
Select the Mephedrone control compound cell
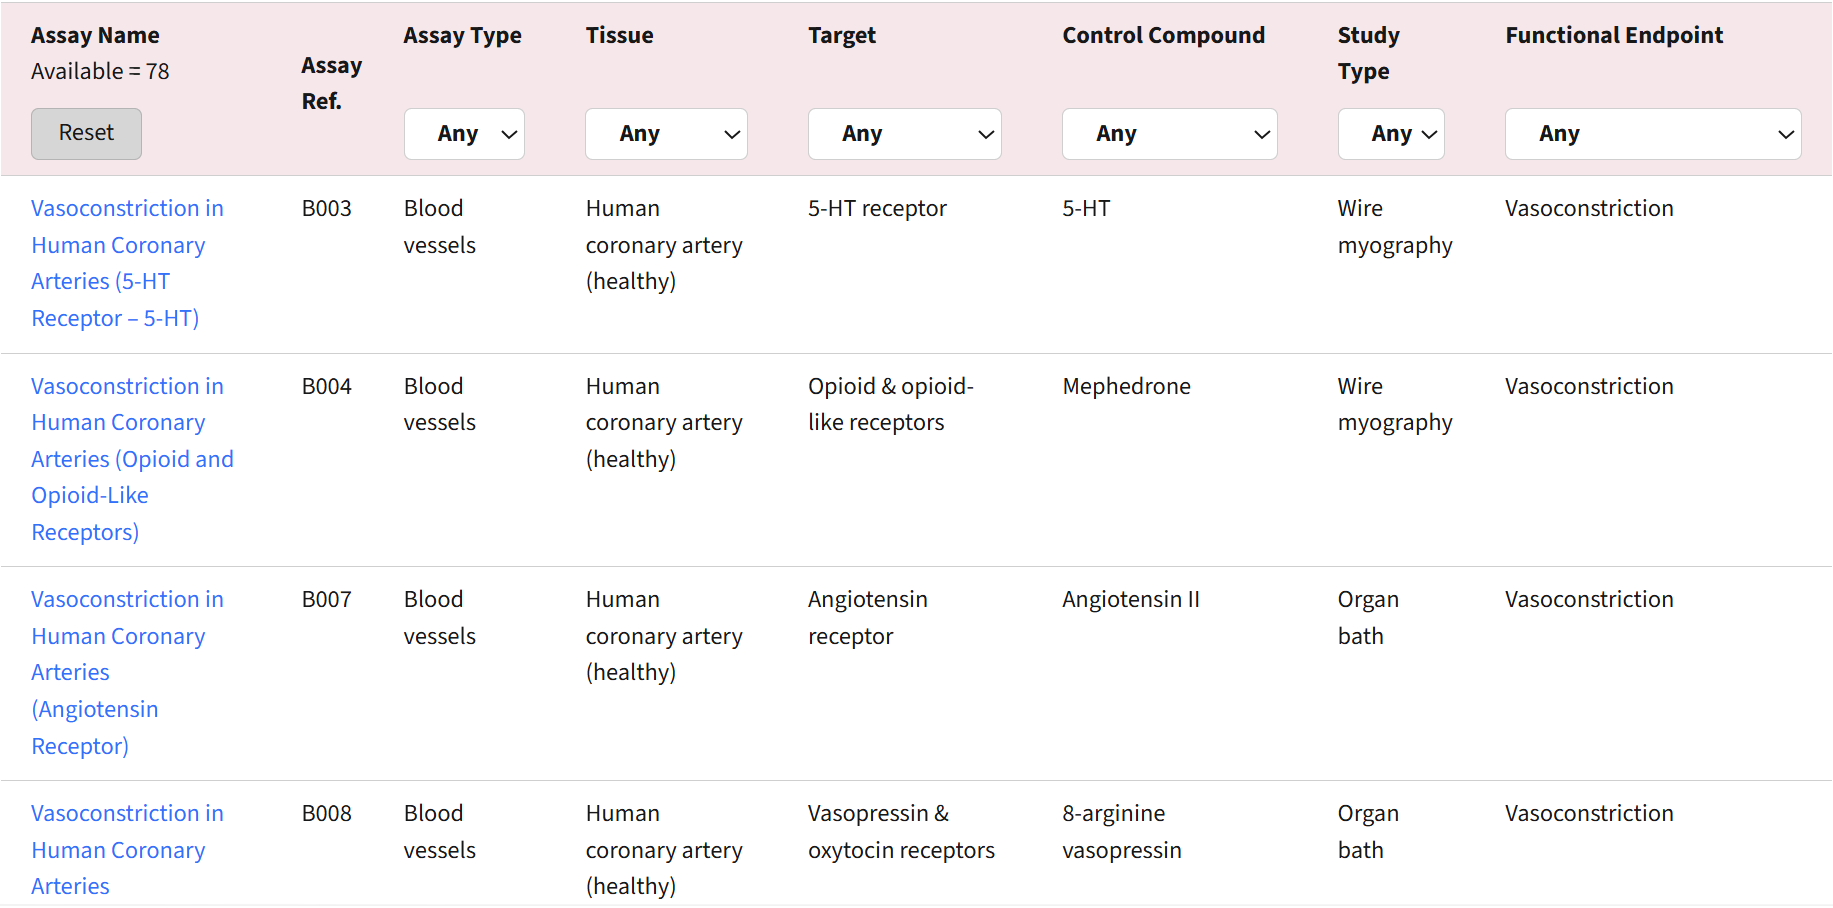1126,386
